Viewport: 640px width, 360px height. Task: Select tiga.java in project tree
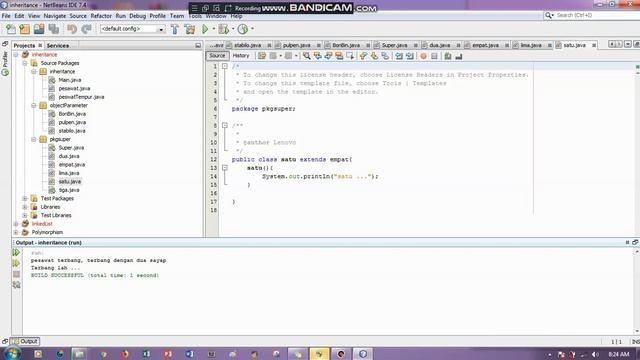coord(69,190)
